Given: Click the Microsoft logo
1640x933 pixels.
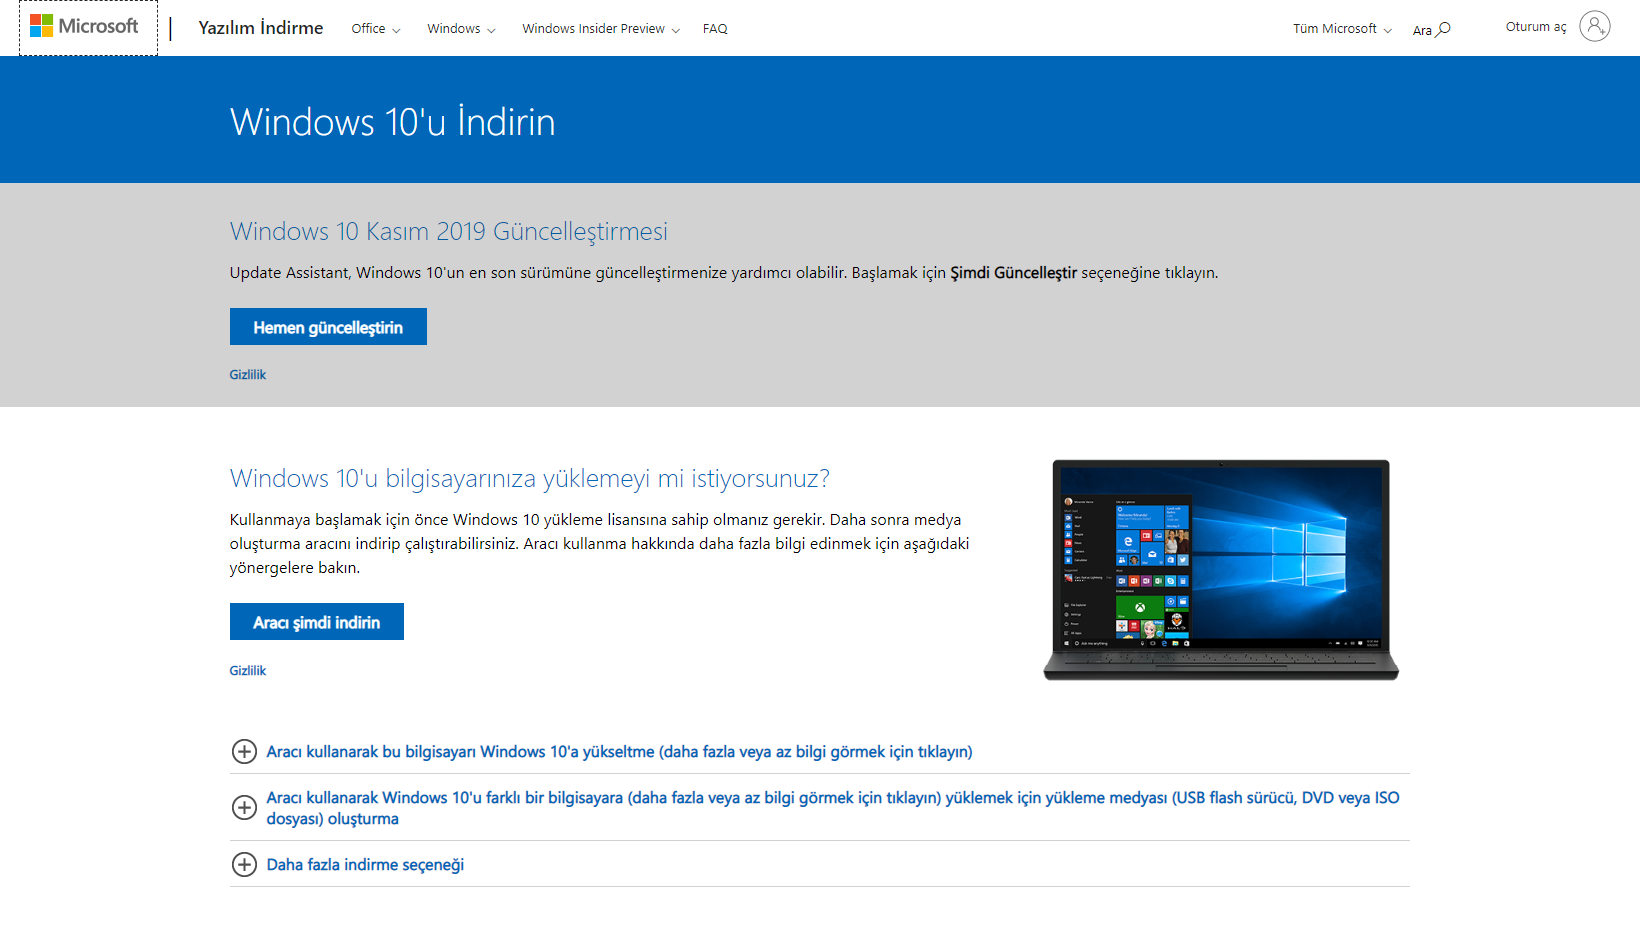Looking at the screenshot, I should pos(85,27).
